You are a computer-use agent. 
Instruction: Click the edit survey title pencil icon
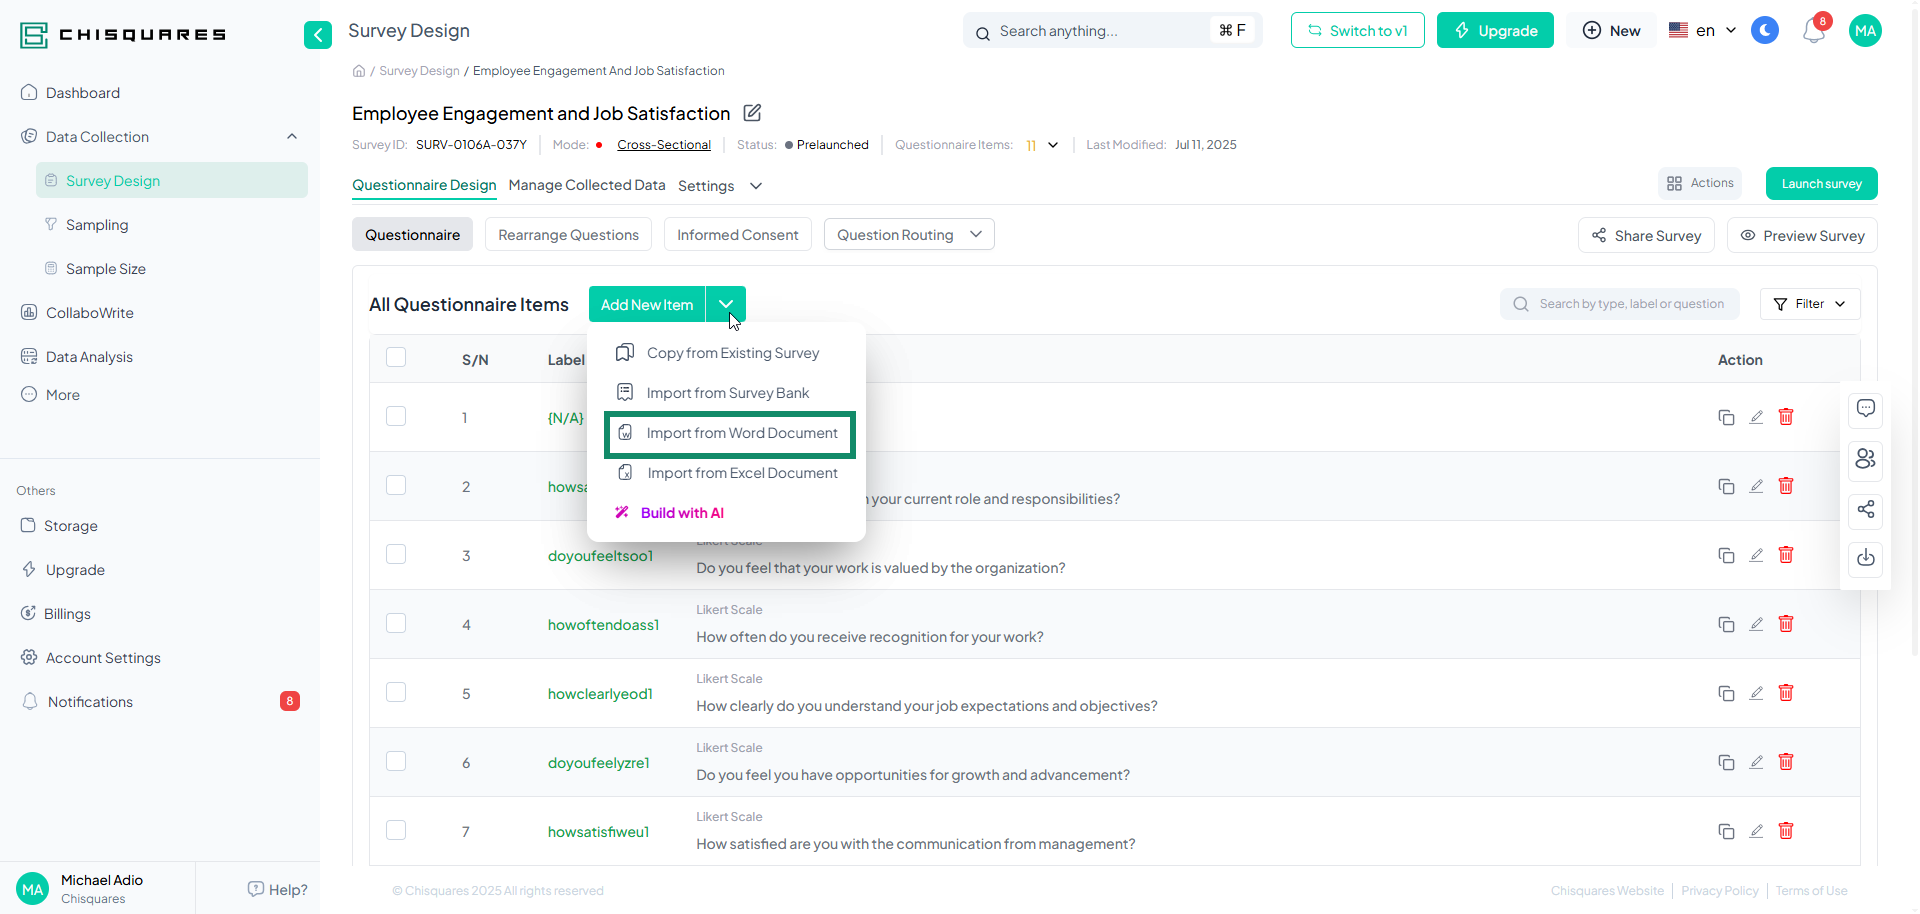point(752,113)
